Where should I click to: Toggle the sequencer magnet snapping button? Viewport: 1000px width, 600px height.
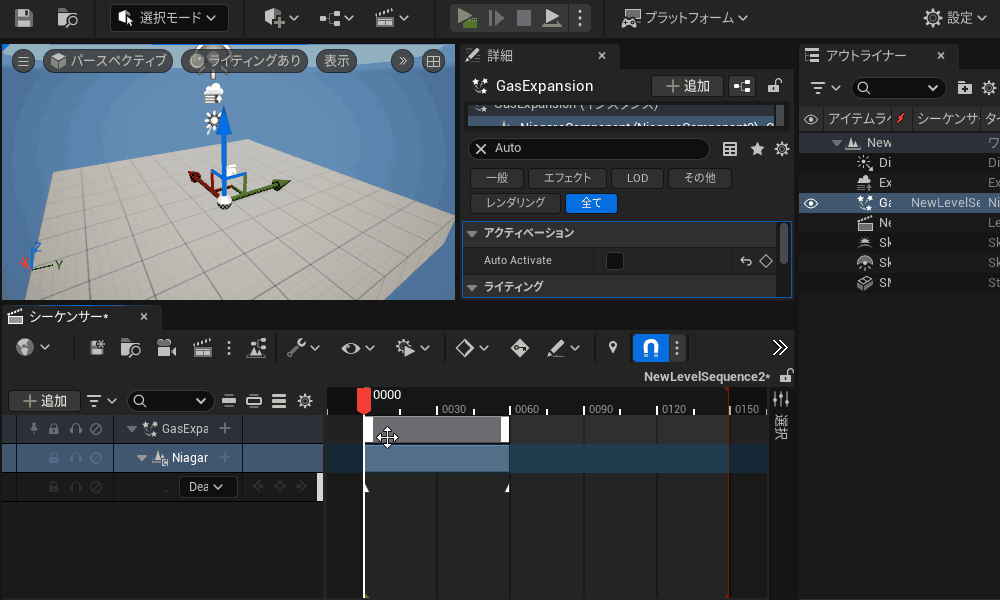[x=650, y=348]
